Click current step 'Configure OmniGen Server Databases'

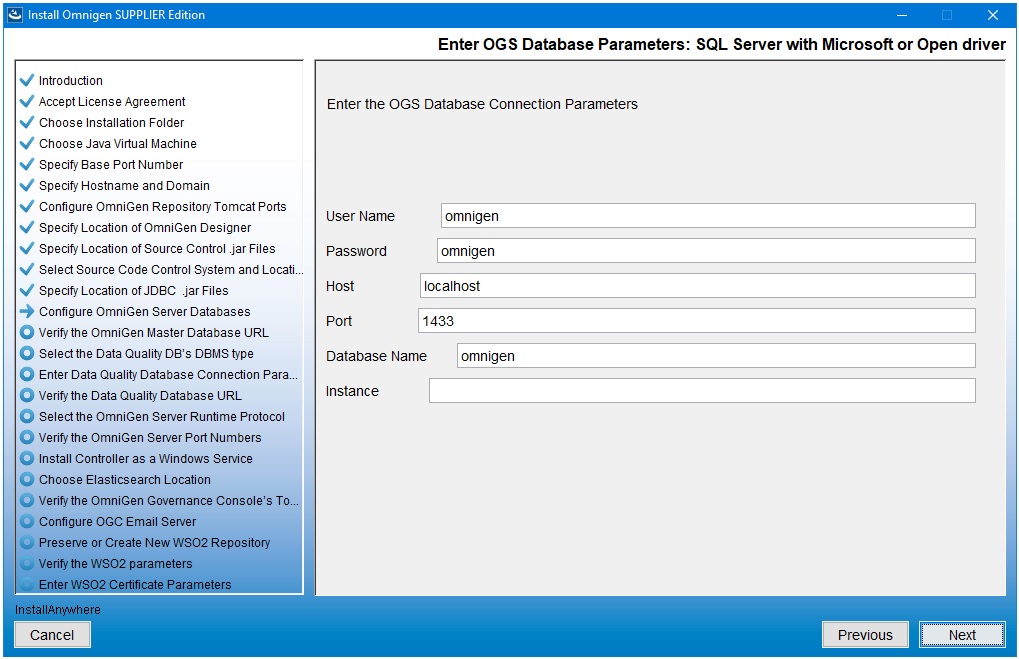point(144,311)
